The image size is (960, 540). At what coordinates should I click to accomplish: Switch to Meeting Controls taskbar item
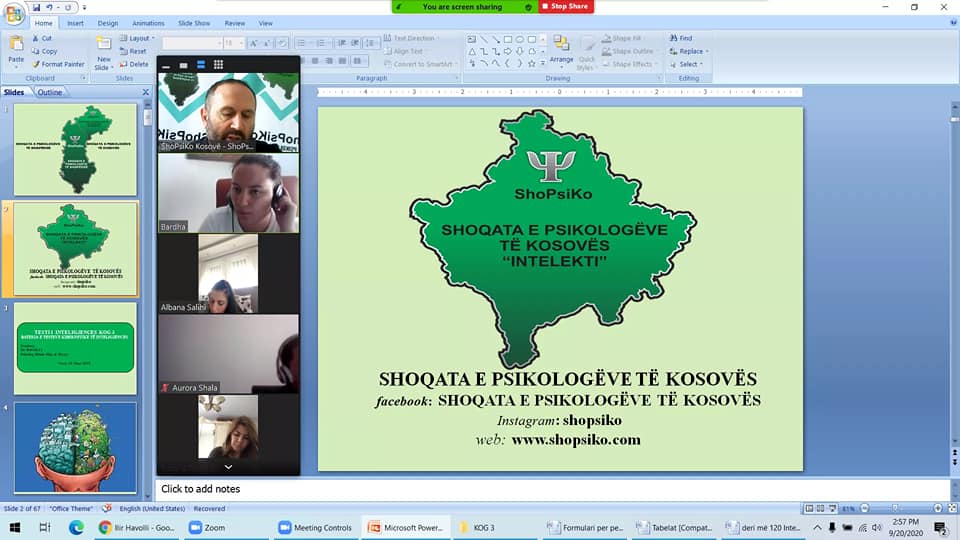click(315, 527)
